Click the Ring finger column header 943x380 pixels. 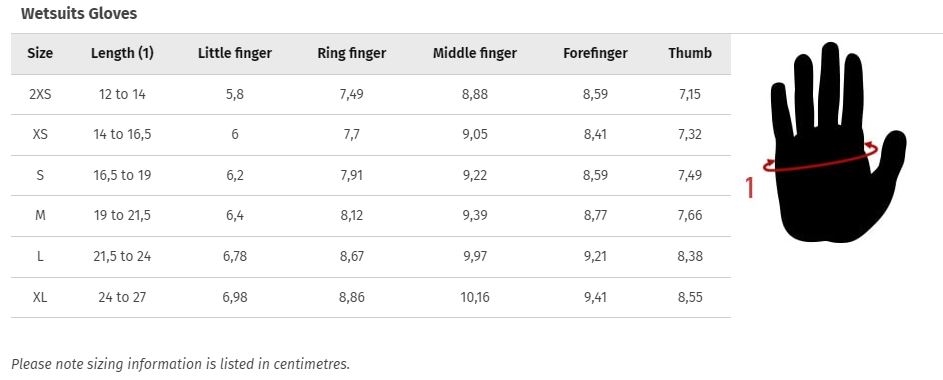point(352,53)
